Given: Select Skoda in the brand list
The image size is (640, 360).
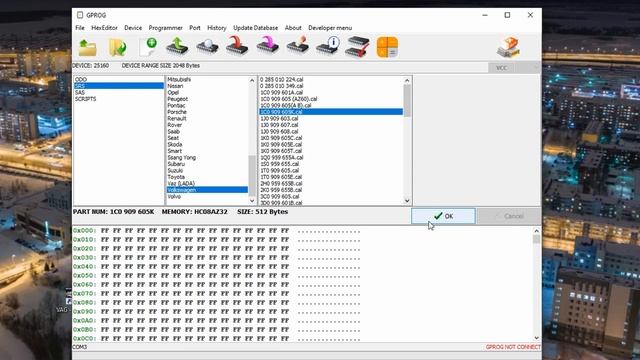Looking at the screenshot, I should point(207,144).
